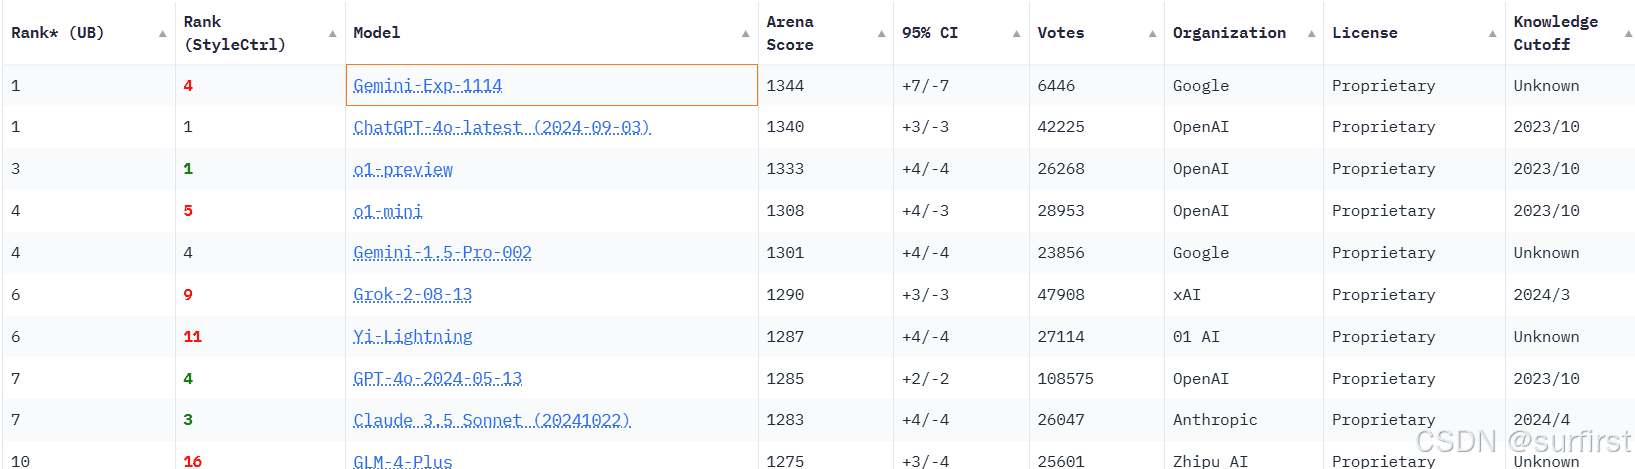The width and height of the screenshot is (1635, 469).
Task: Open the Gemini-Exp-1114 model link
Action: point(428,86)
